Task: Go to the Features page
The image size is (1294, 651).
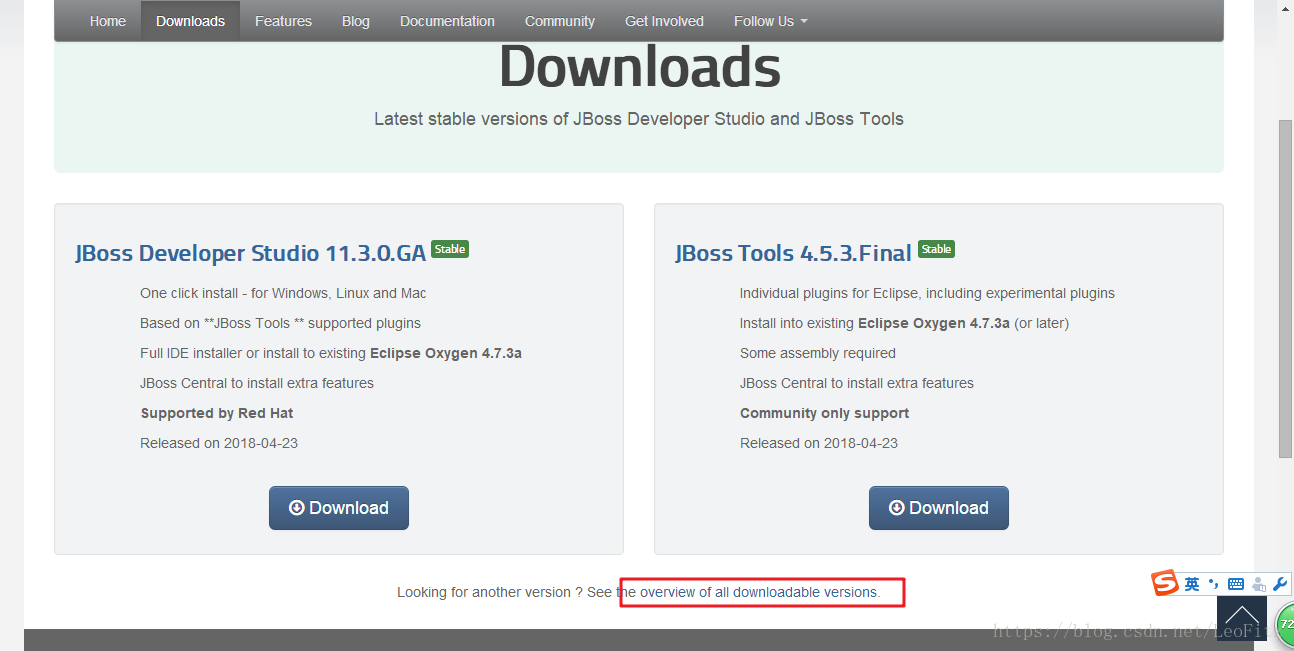Action: tap(283, 21)
